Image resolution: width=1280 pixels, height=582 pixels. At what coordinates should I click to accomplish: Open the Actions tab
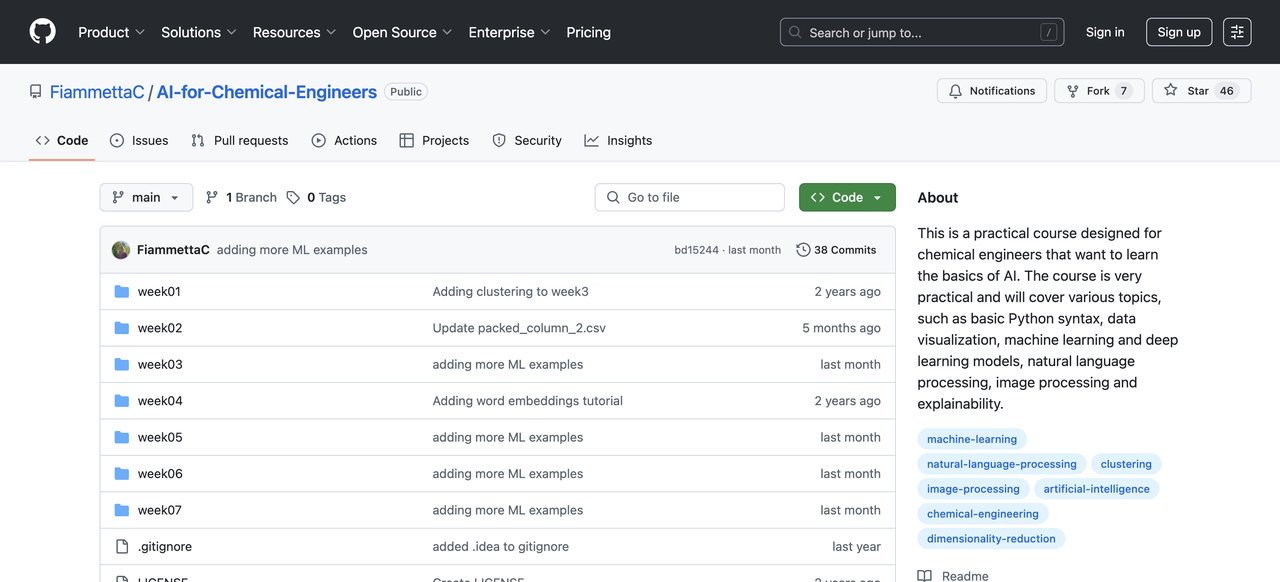(x=344, y=140)
